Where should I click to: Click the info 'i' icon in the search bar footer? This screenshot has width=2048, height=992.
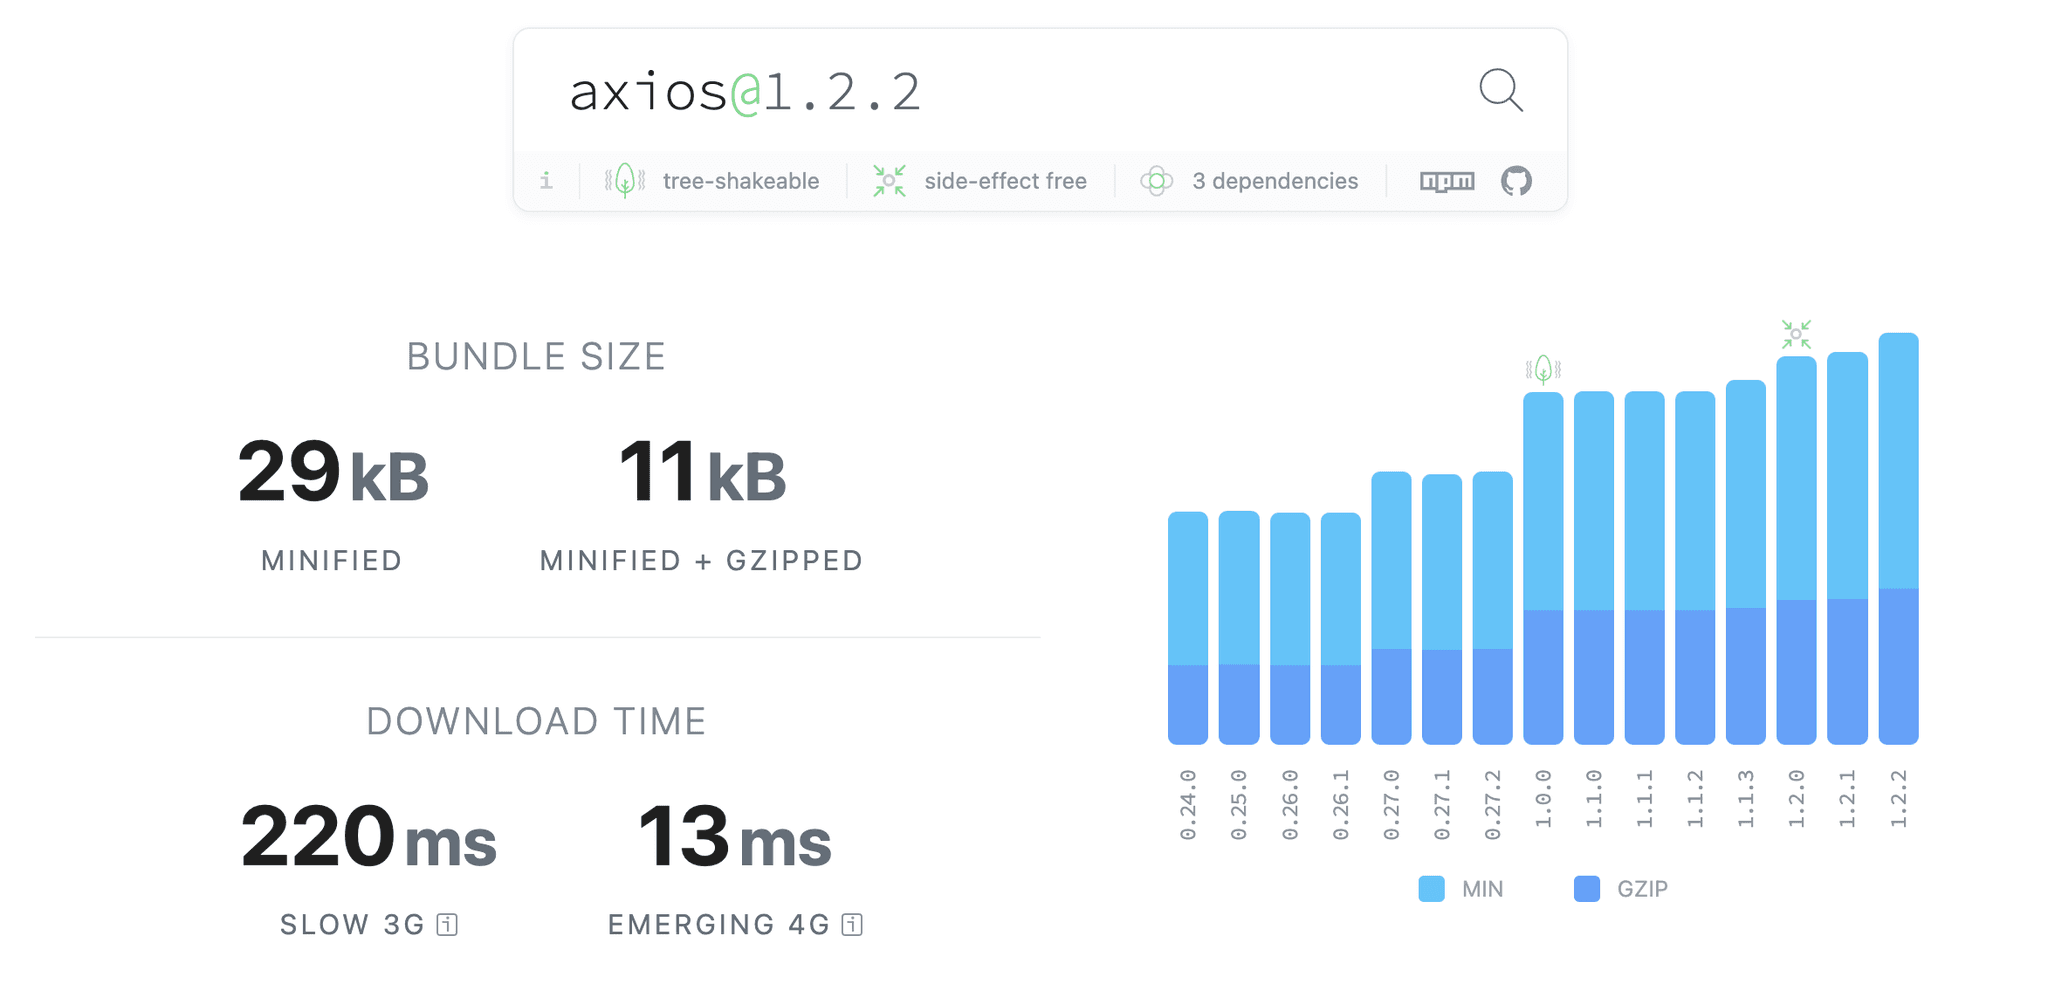pyautogui.click(x=546, y=181)
